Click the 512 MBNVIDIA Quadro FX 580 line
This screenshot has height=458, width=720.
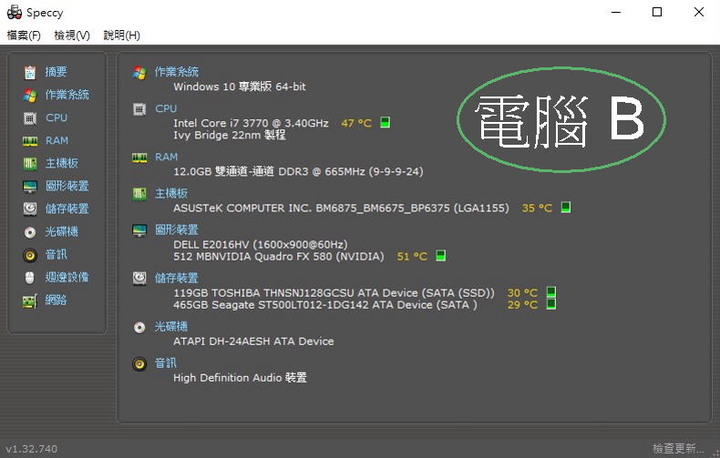coord(279,256)
